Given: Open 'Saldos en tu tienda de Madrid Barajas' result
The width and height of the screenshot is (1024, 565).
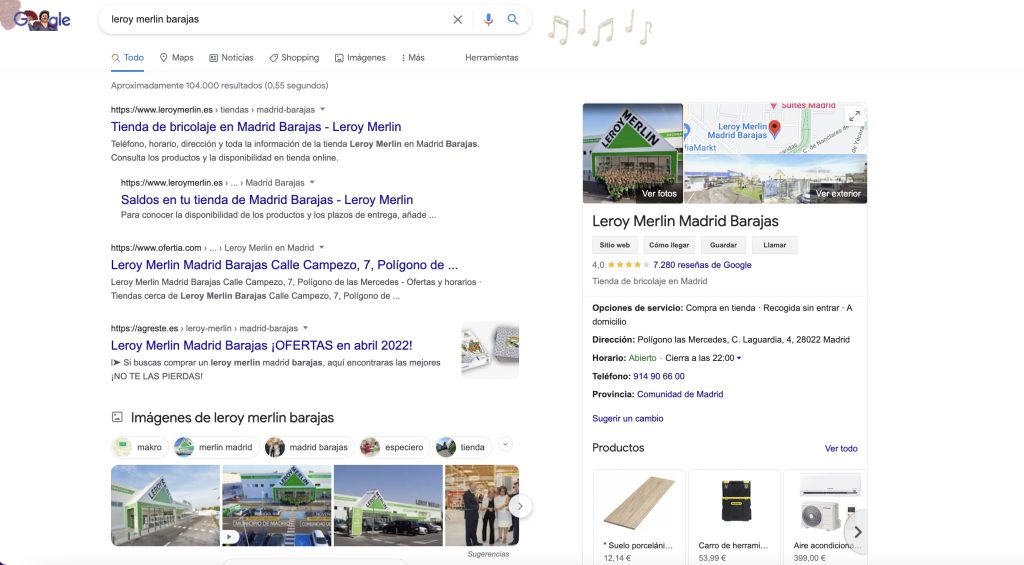Looking at the screenshot, I should pos(266,200).
